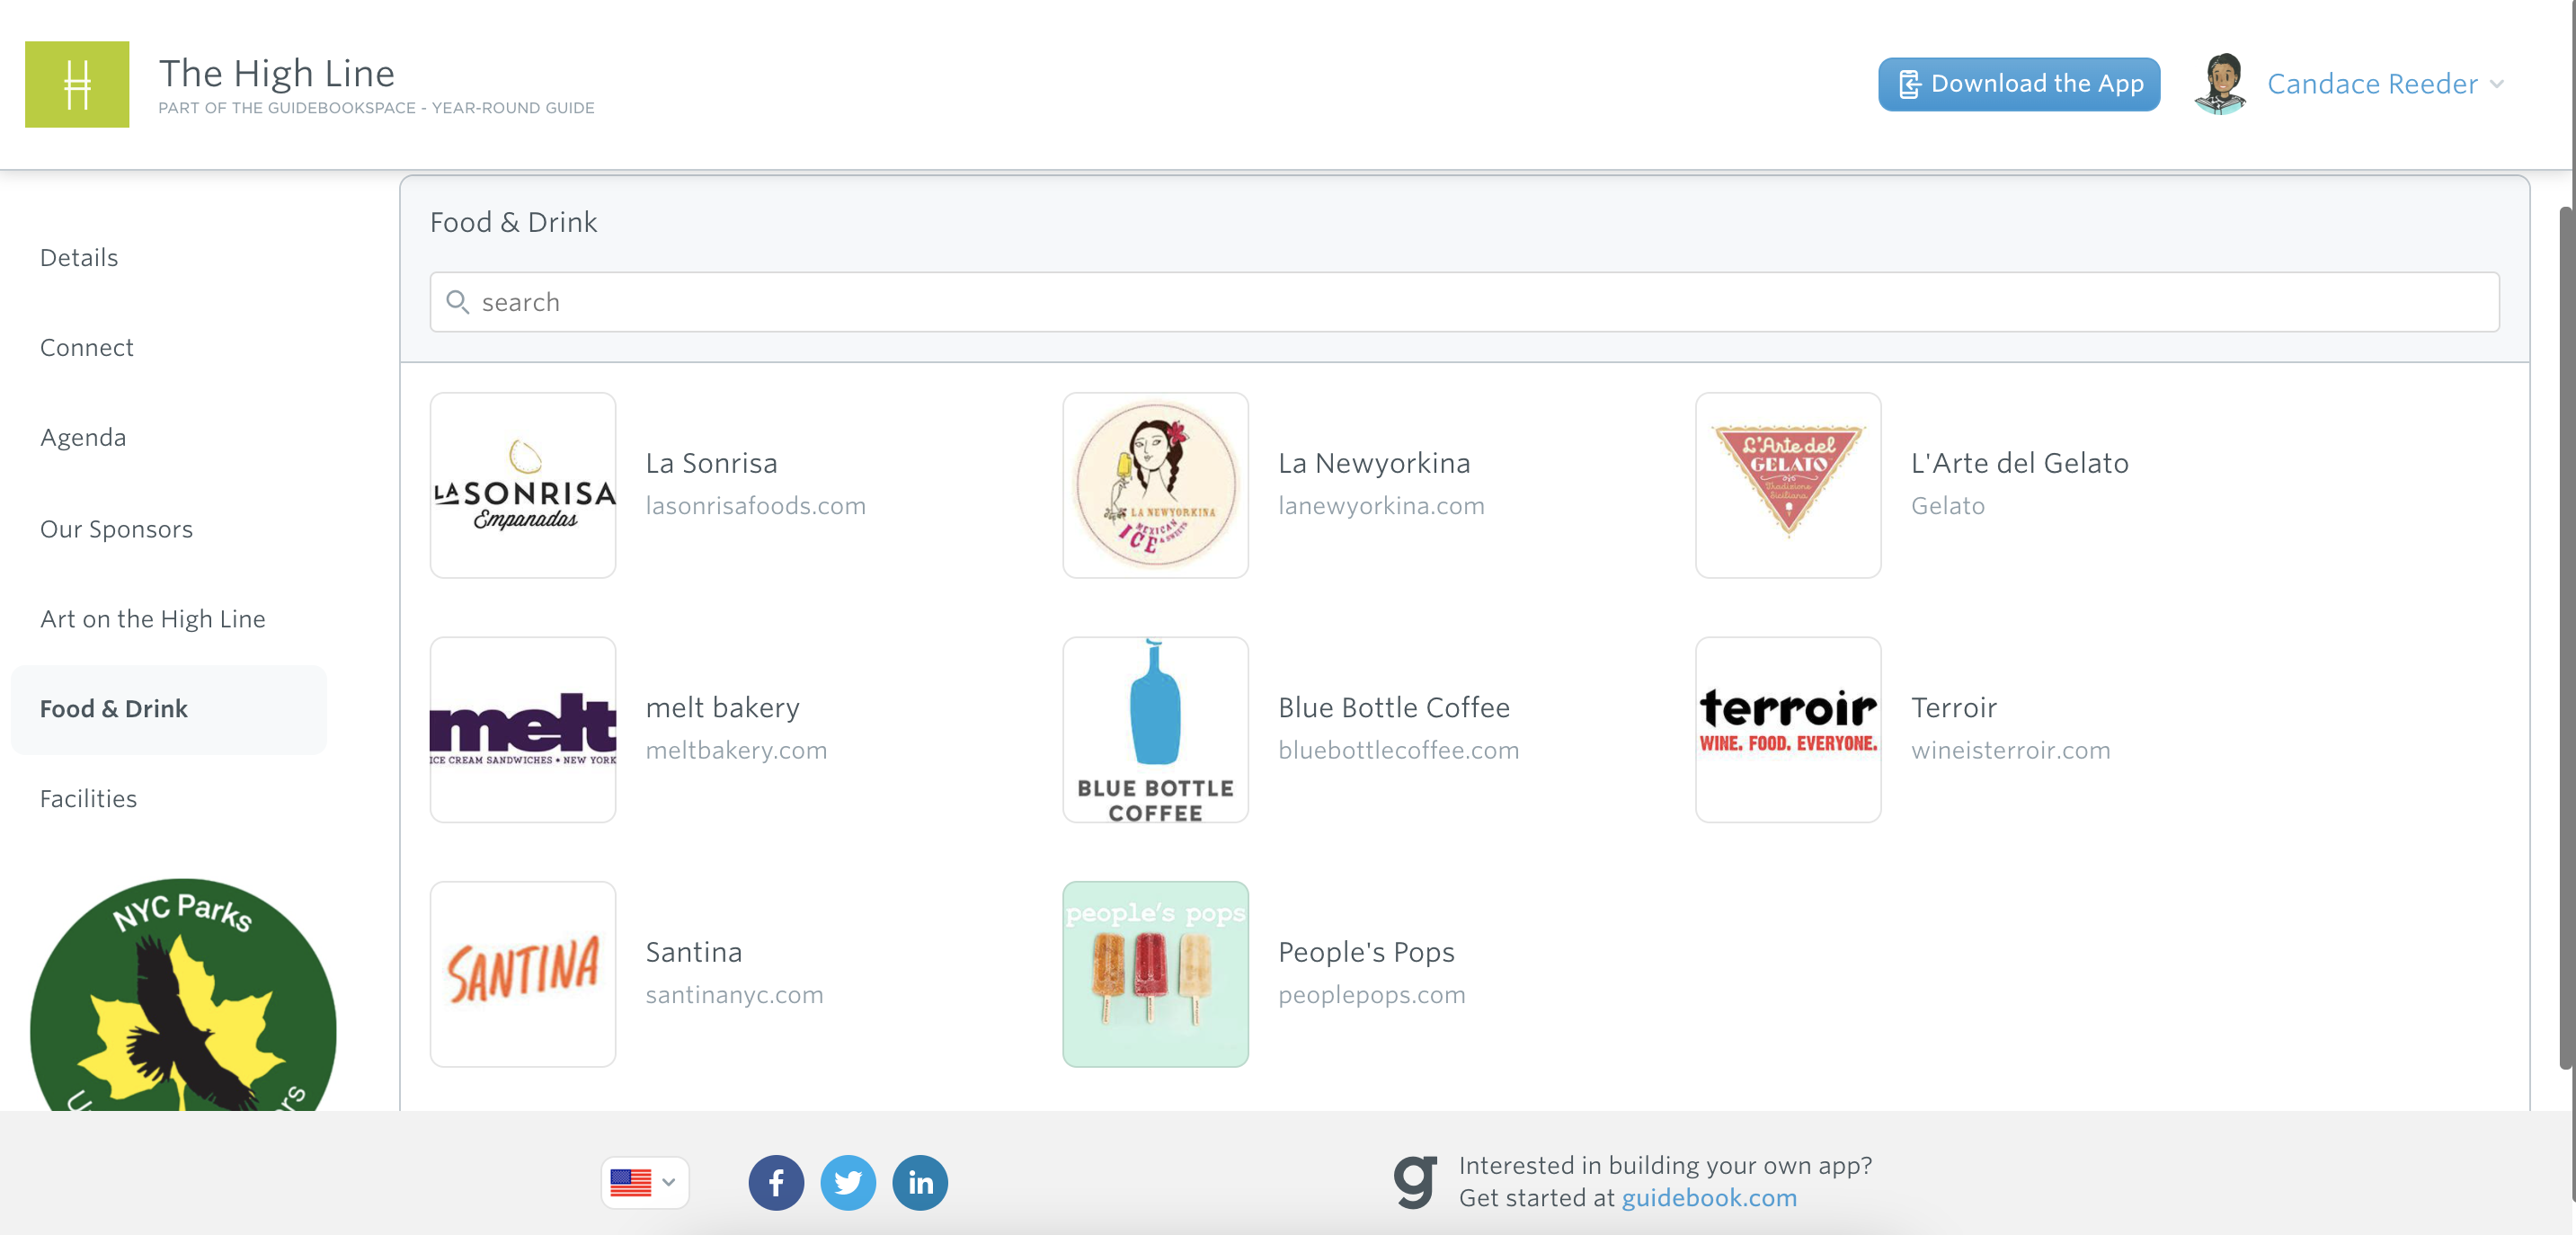Open the L'Arte del Gelato listing title
This screenshot has width=2576, height=1235.
coord(2019,463)
